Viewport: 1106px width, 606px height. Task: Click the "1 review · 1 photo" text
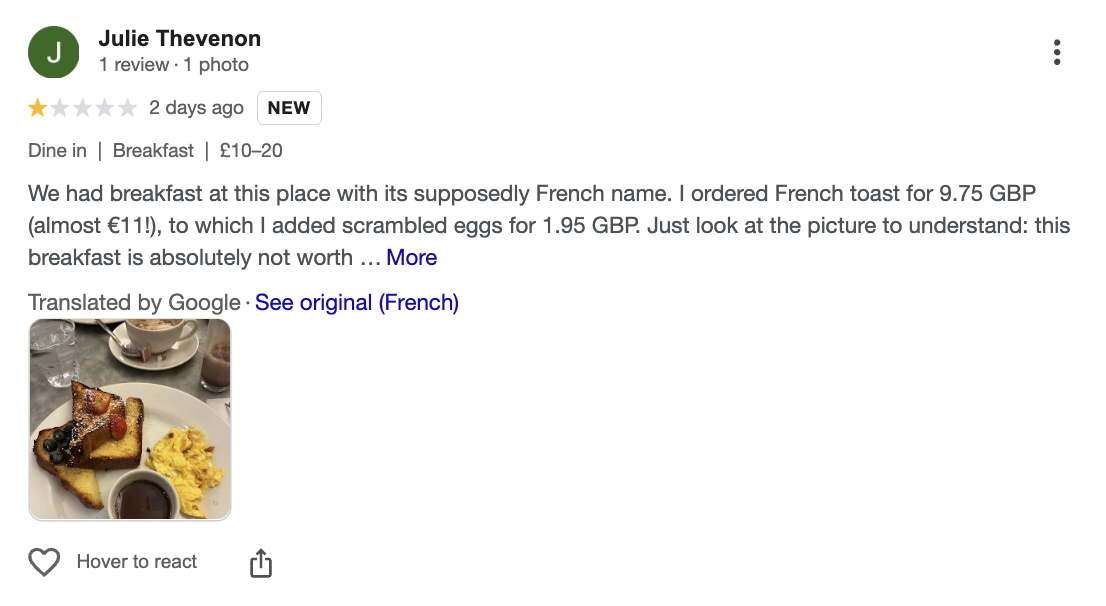[x=174, y=65]
